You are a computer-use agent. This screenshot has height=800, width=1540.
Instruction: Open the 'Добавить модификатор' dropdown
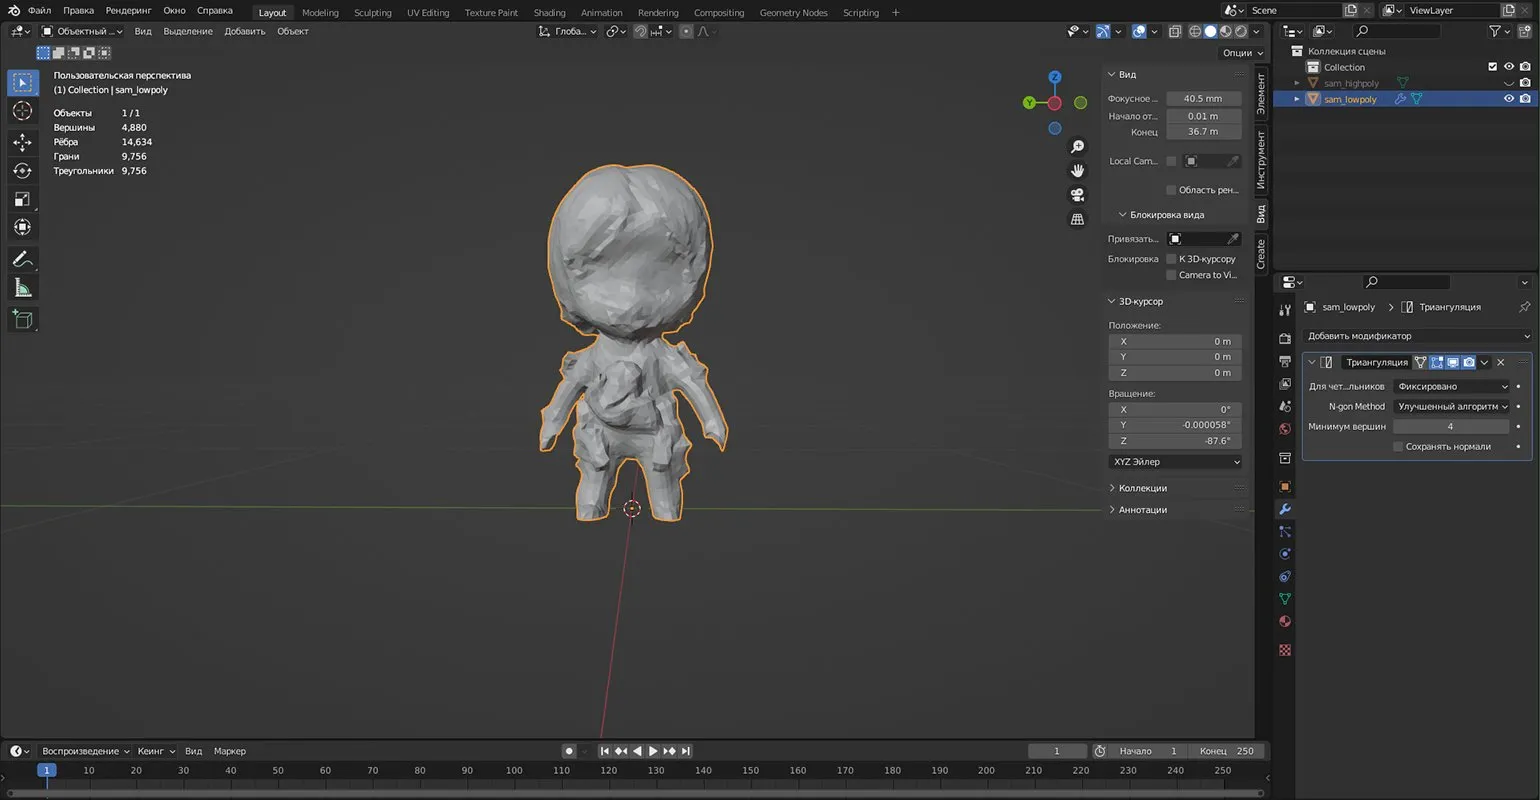(x=1417, y=336)
